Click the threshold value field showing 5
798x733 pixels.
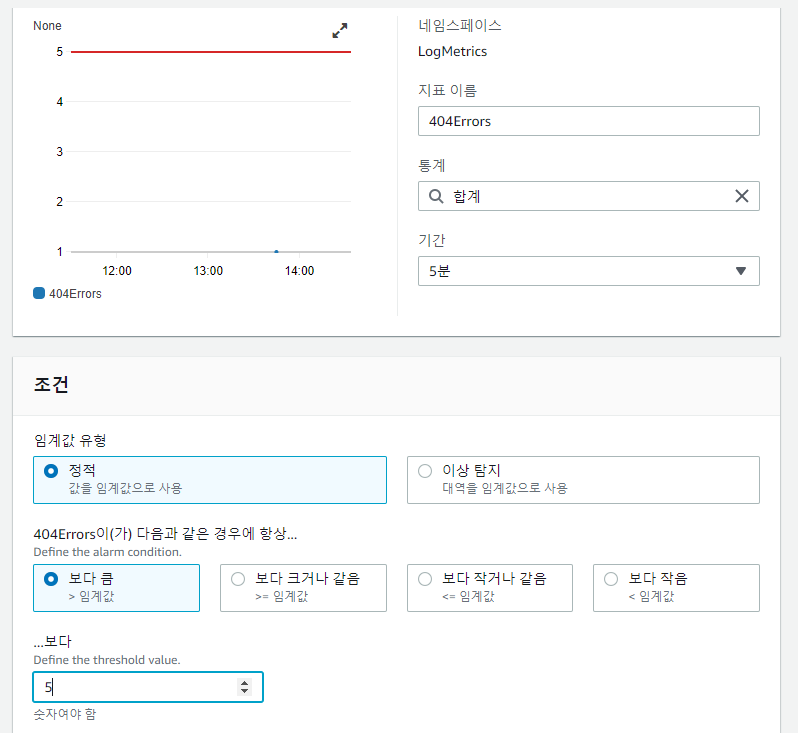click(x=148, y=687)
